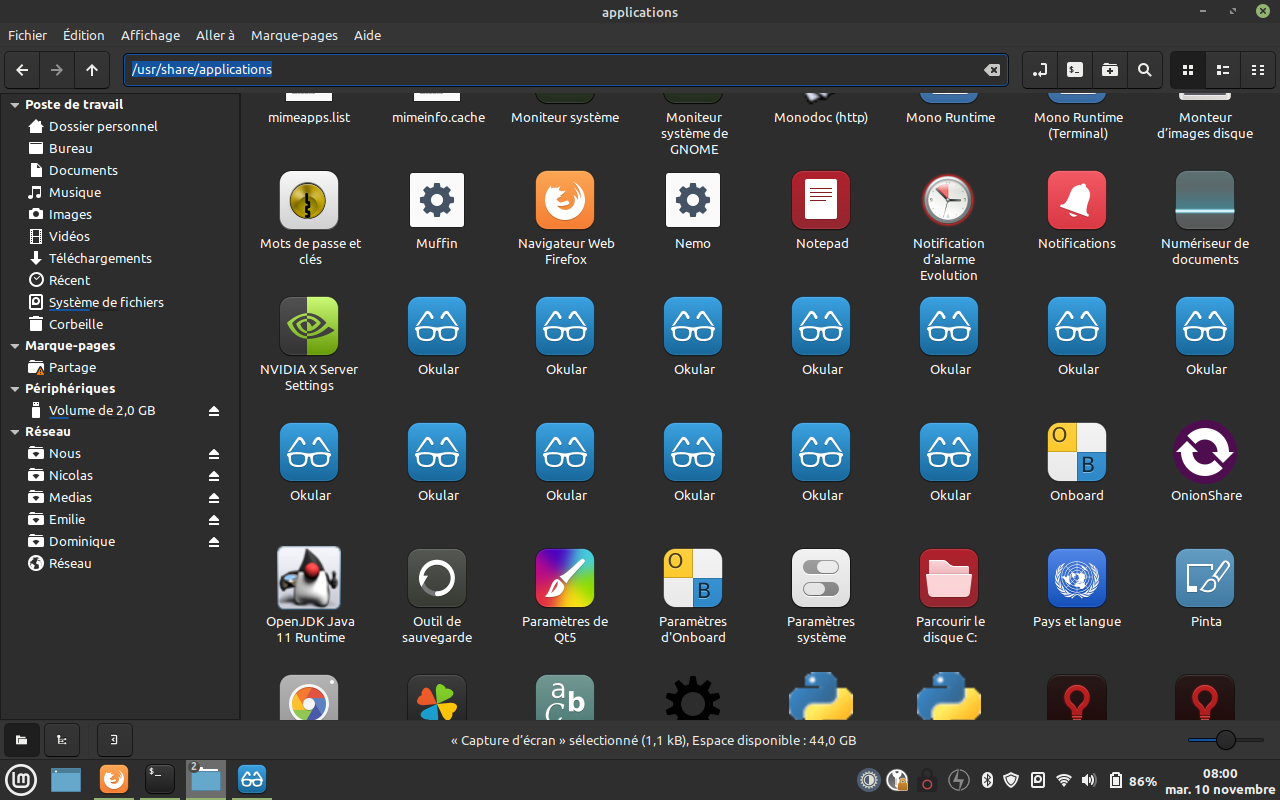Eject the Volume de 2,0 GB device
The height and width of the screenshot is (800, 1280).
(x=213, y=411)
